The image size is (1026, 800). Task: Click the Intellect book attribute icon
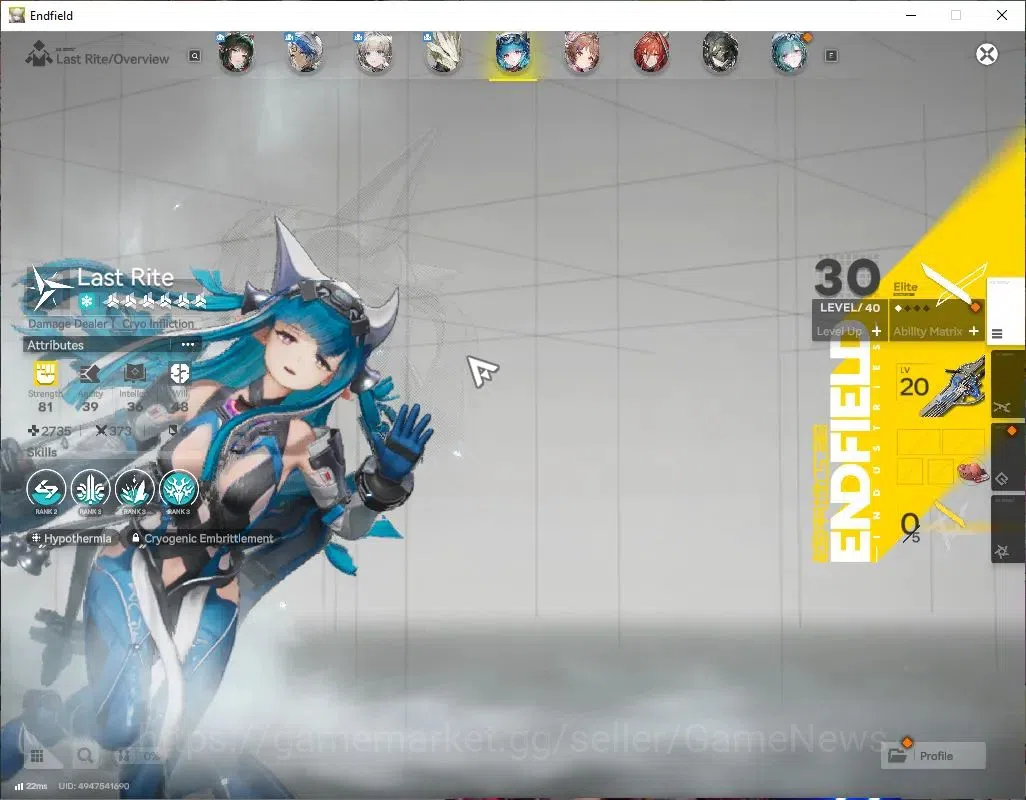pos(134,374)
